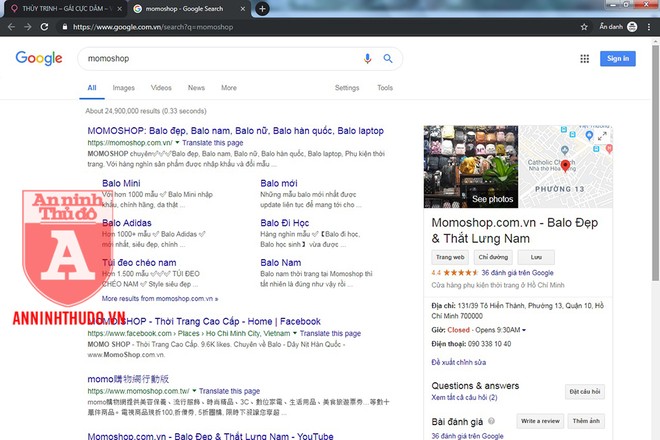
Task: Open the Balo Mini sitelink
Action: click(x=121, y=183)
